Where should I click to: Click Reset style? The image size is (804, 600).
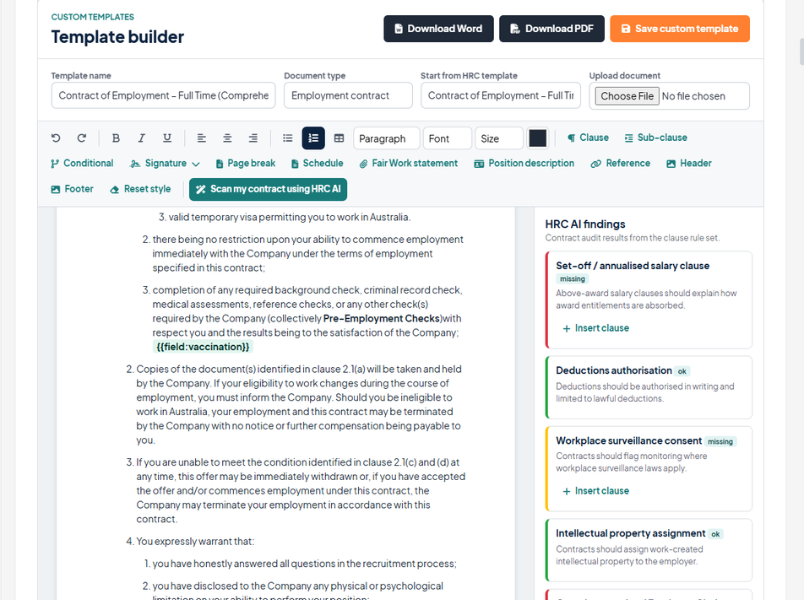tap(140, 189)
